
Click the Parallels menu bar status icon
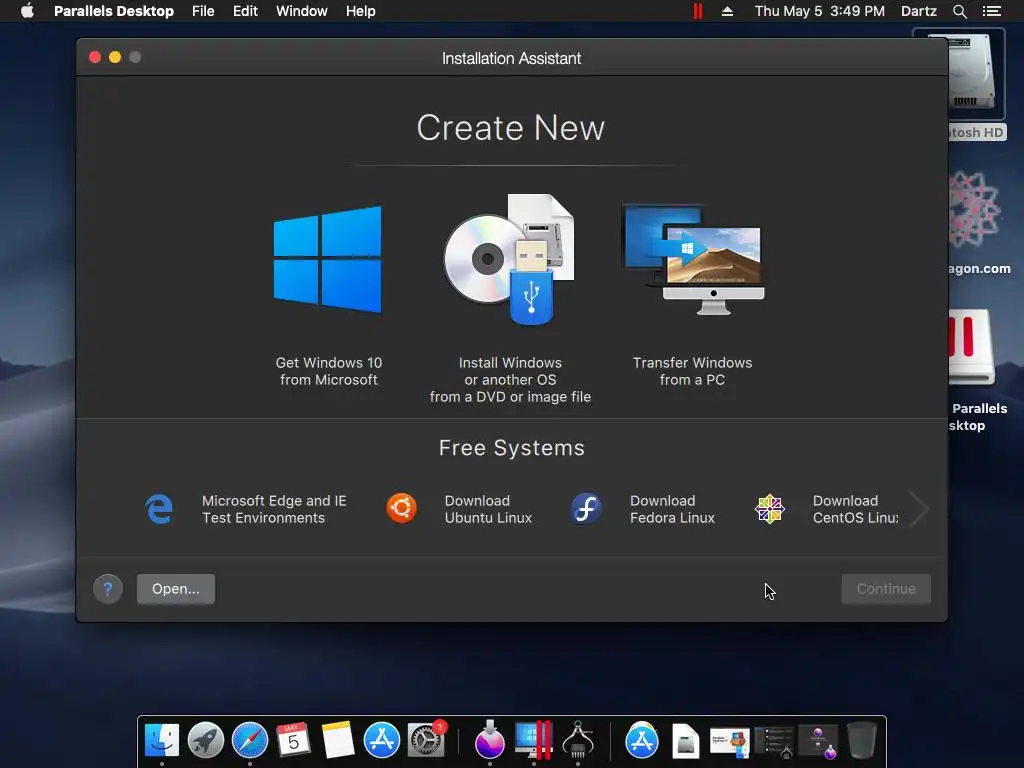[x=697, y=11]
